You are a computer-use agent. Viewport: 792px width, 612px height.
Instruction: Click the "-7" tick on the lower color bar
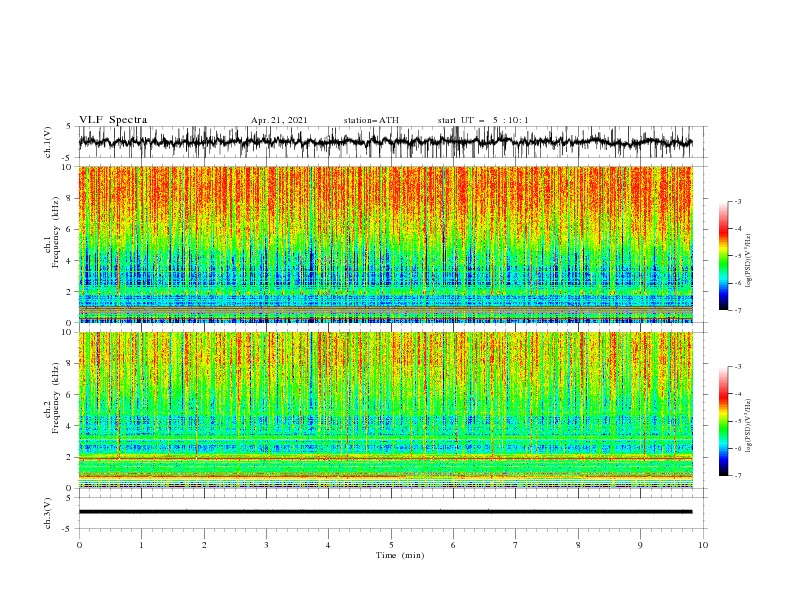[x=737, y=475]
